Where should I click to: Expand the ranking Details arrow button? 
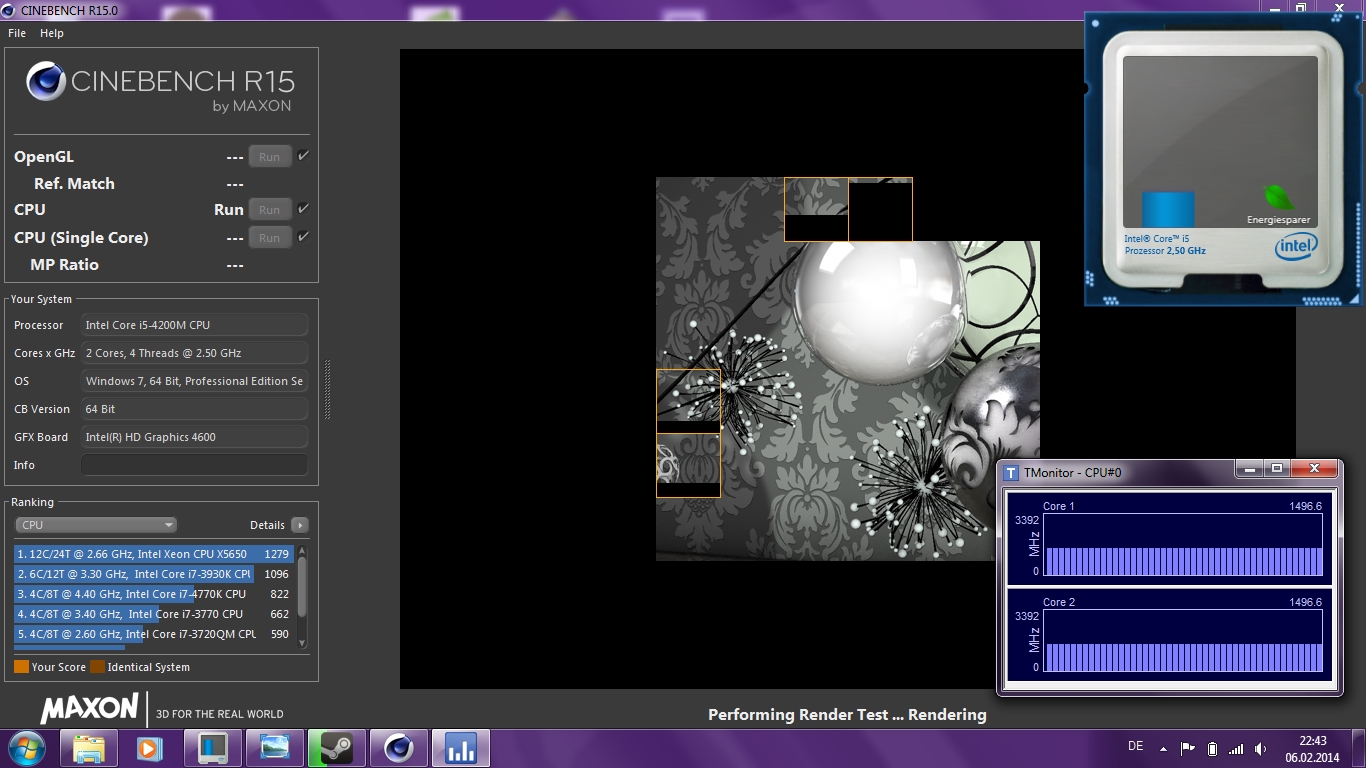(299, 525)
